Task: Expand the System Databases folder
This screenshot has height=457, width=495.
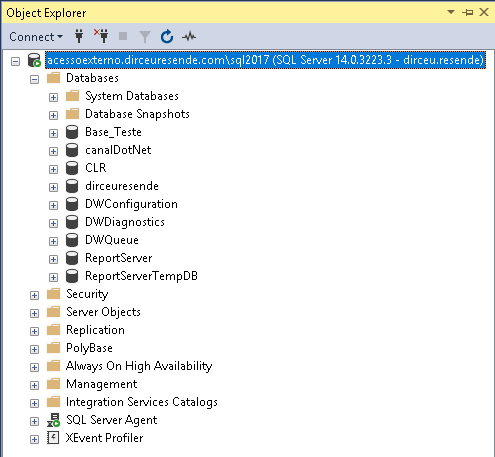Action: [53, 97]
